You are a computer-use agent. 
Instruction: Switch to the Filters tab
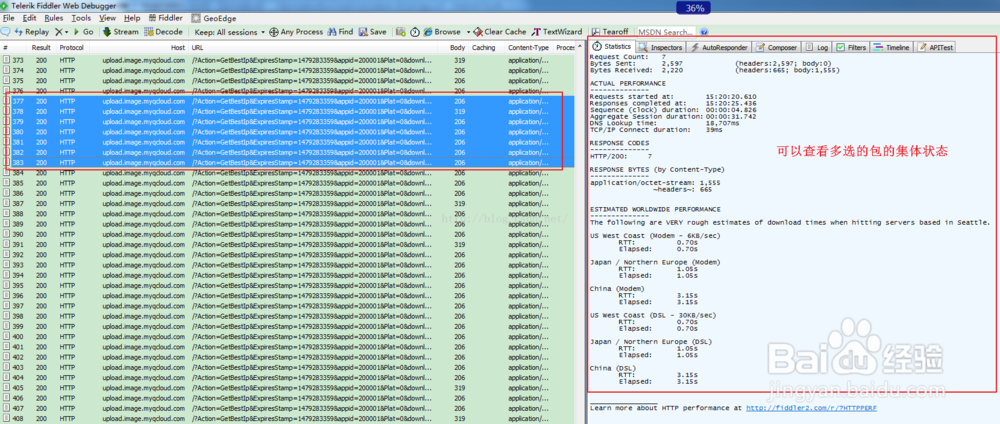pos(851,47)
